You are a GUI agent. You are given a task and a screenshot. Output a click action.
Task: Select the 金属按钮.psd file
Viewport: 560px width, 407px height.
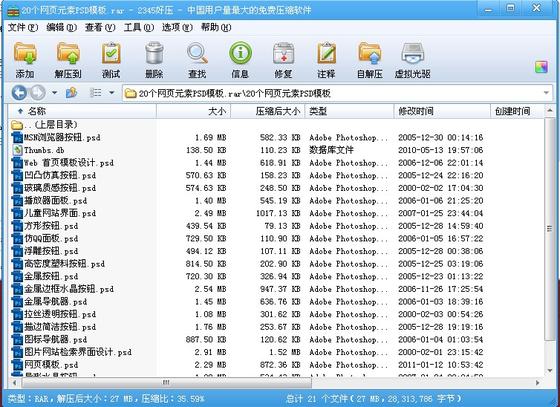tap(51, 276)
